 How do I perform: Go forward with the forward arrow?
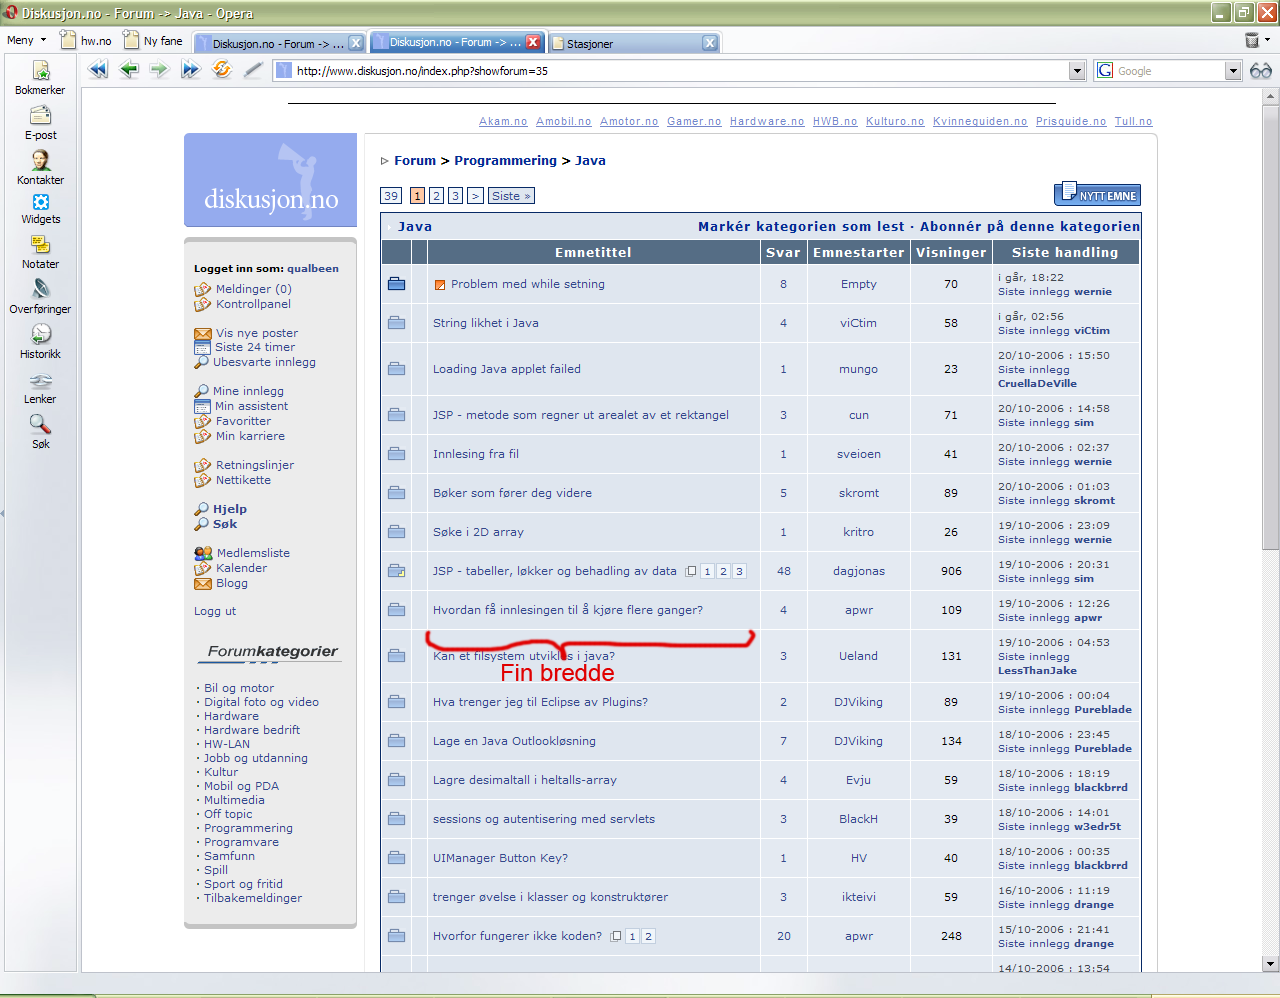[x=159, y=70]
